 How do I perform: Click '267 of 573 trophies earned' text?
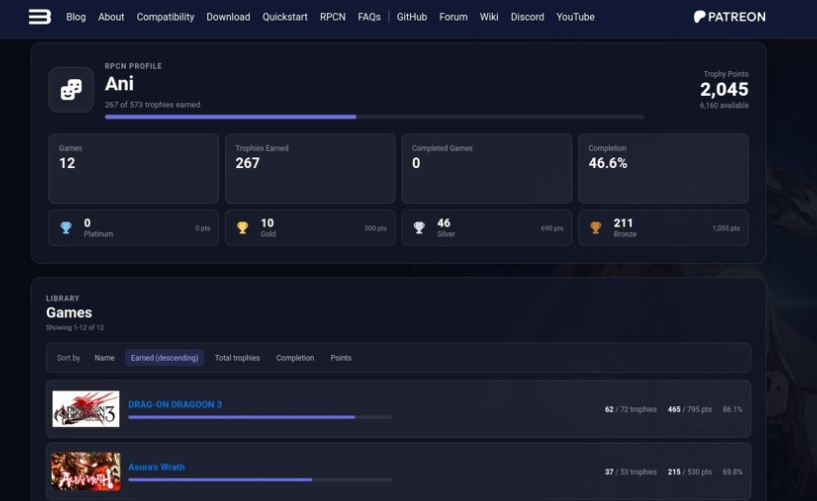click(x=152, y=105)
